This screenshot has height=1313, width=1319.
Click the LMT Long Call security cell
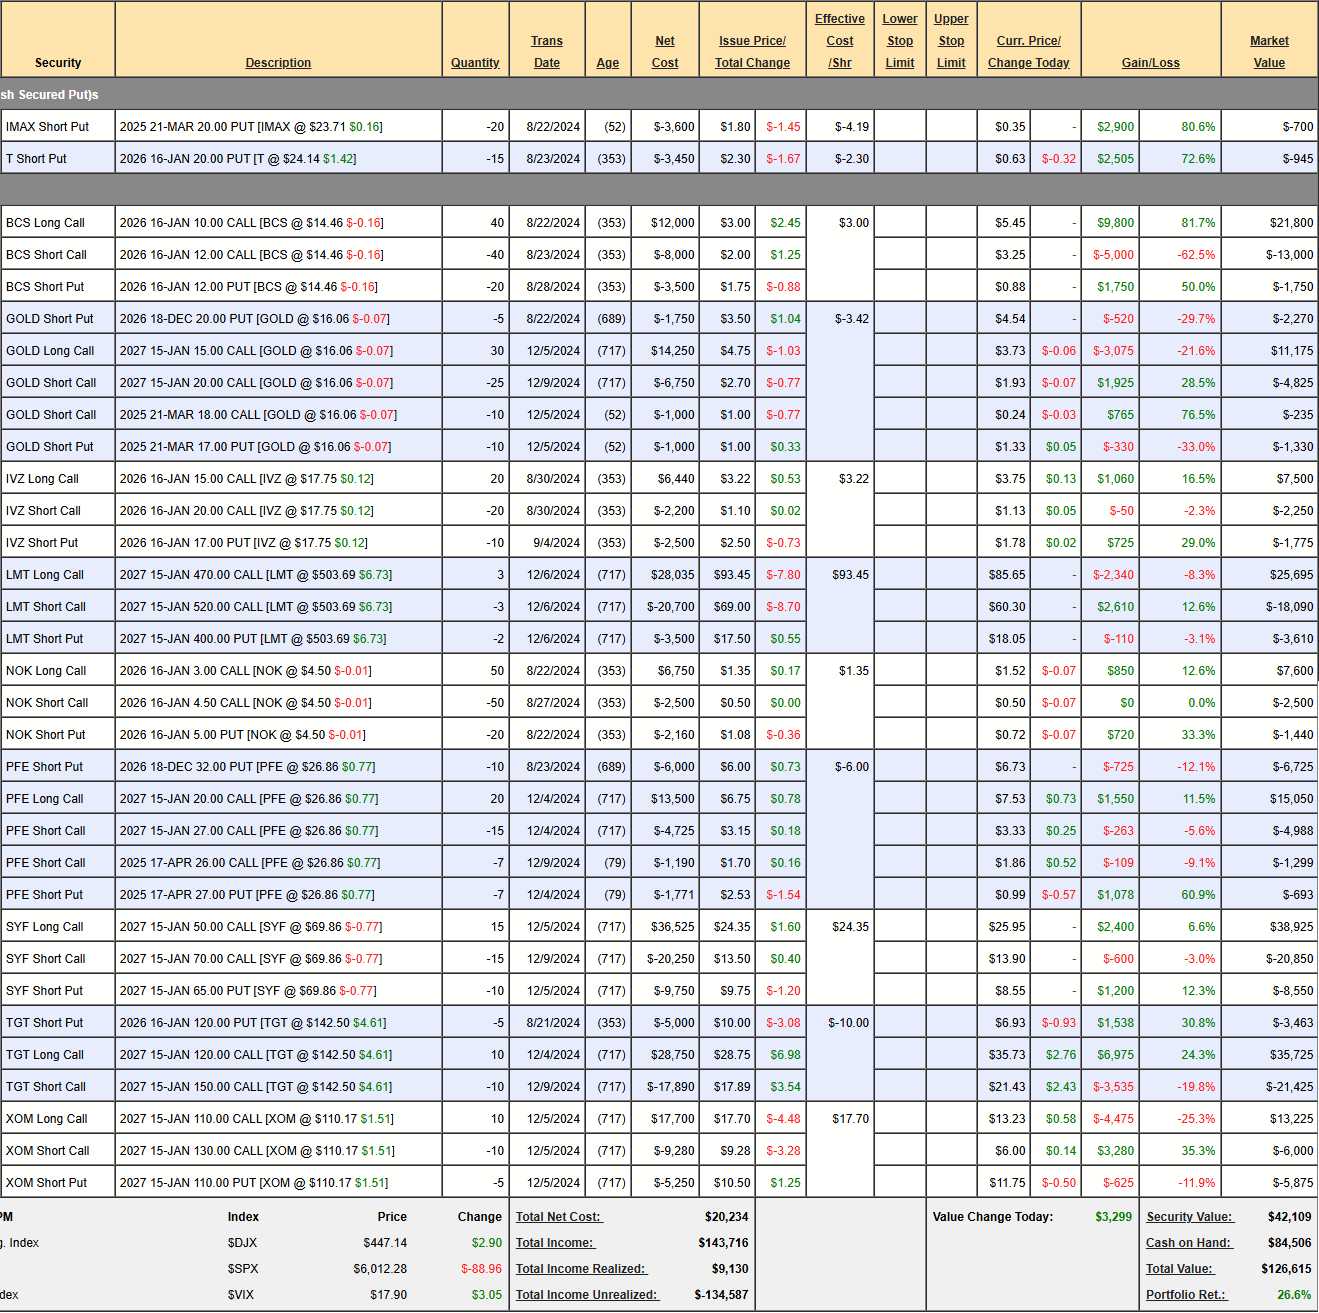45,575
